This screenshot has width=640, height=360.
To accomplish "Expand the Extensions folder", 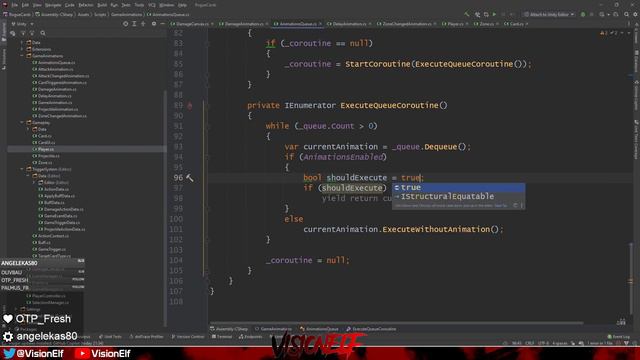I will [x=22, y=49].
